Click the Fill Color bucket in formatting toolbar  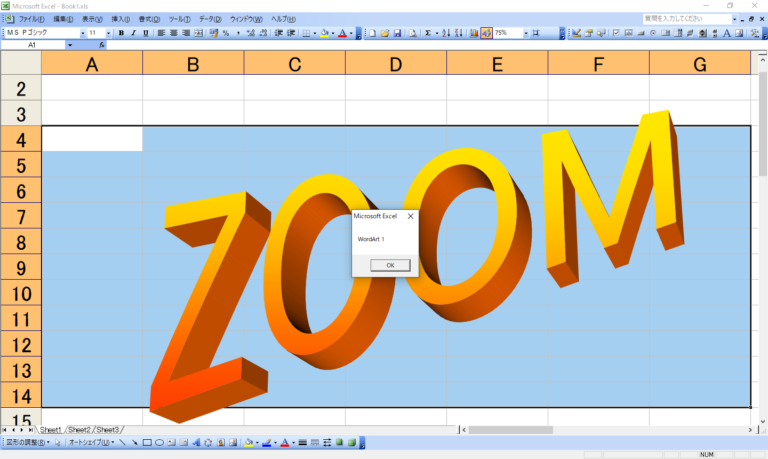[324, 33]
